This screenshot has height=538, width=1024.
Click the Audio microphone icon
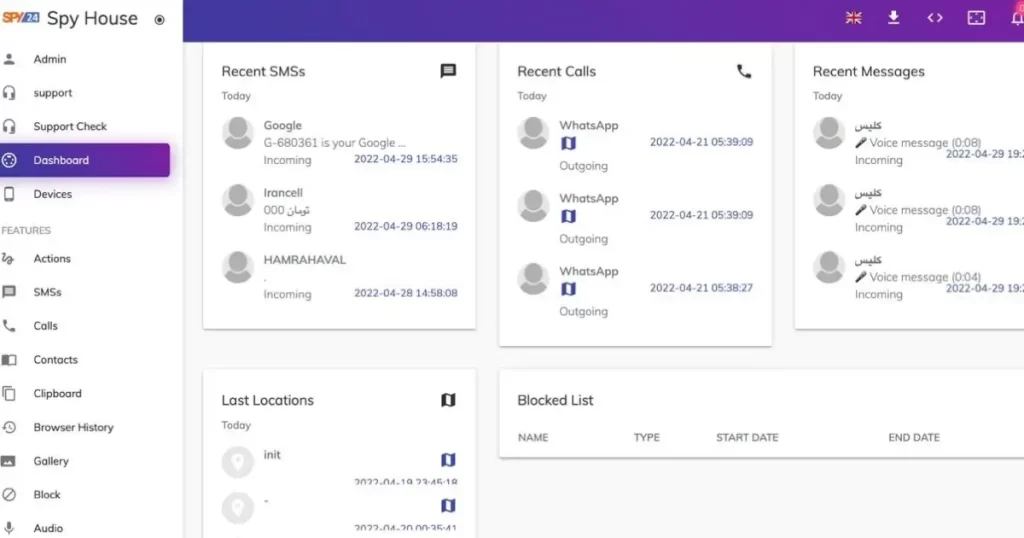pos(9,528)
